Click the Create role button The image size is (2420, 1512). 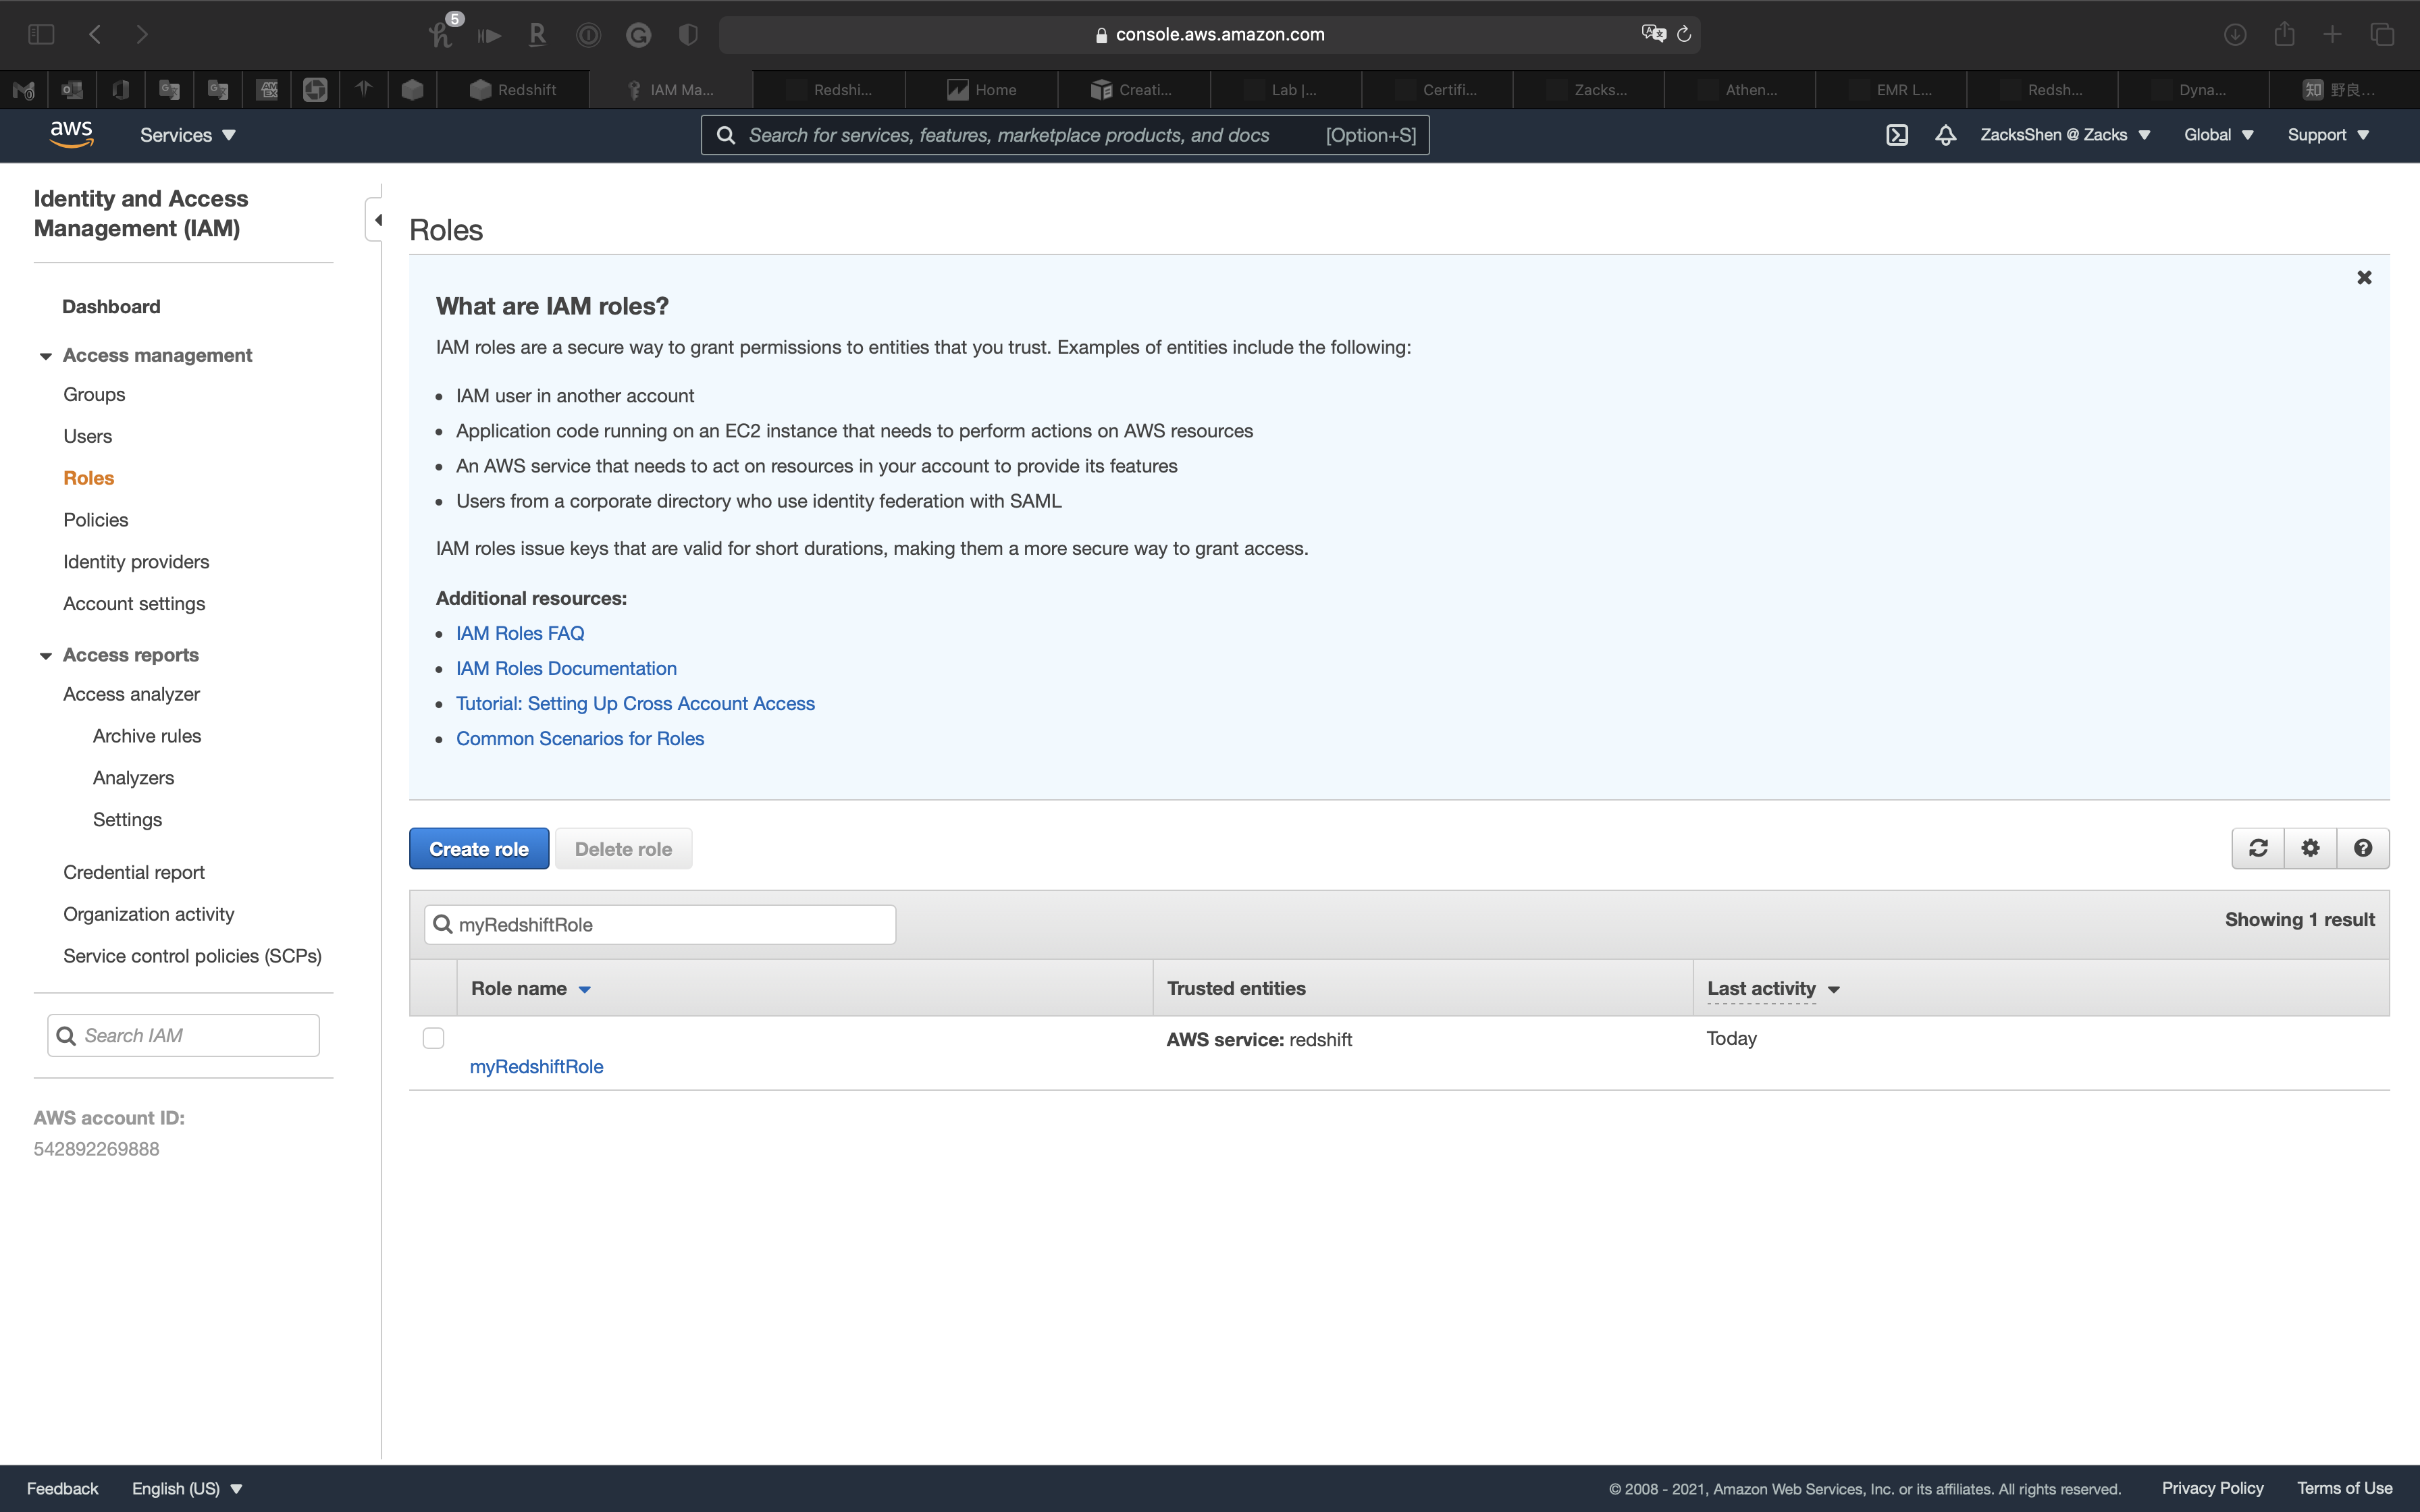pyautogui.click(x=478, y=849)
